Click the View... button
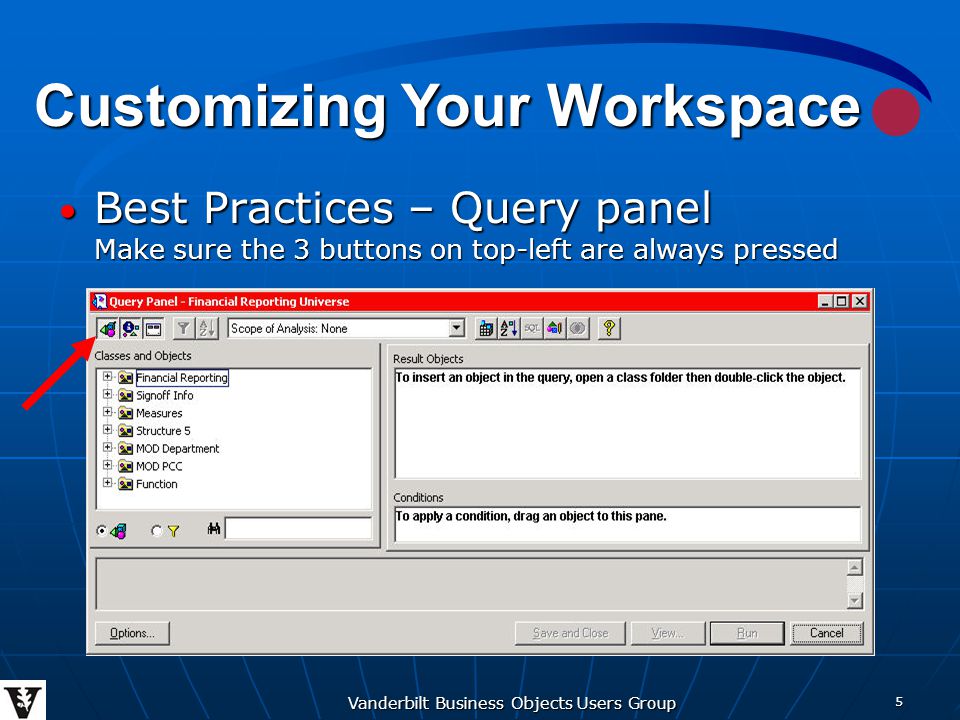 (668, 633)
